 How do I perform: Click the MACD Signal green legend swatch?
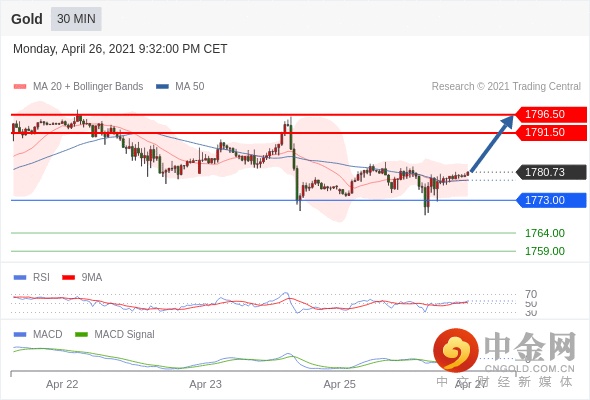[81, 334]
